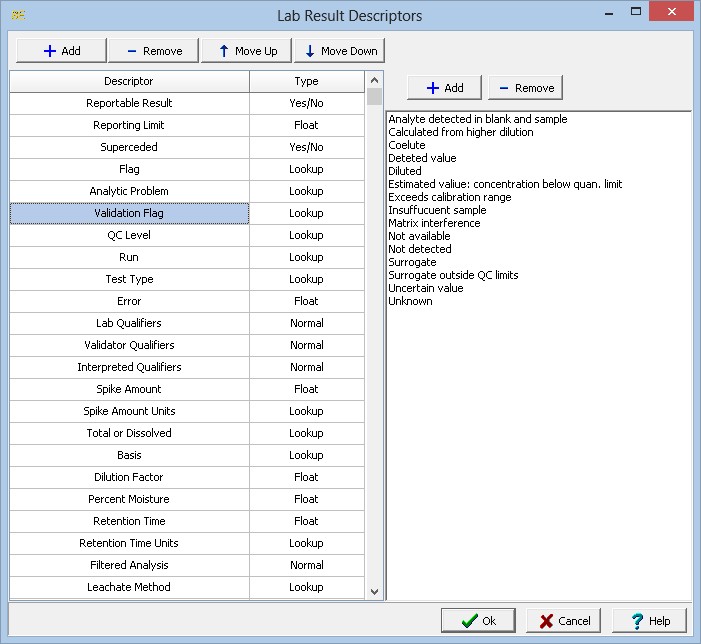The width and height of the screenshot is (701, 644).
Task: Move selected descriptor down
Action: coord(339,51)
